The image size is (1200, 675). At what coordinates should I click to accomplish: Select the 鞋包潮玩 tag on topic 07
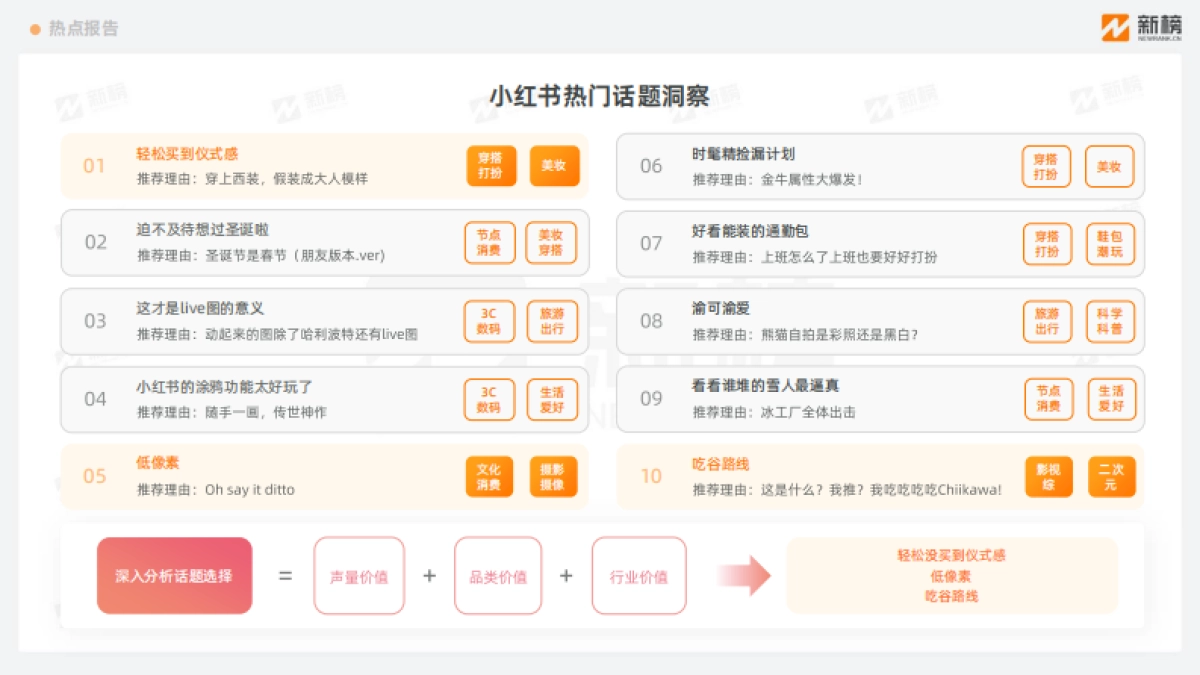[1110, 243]
